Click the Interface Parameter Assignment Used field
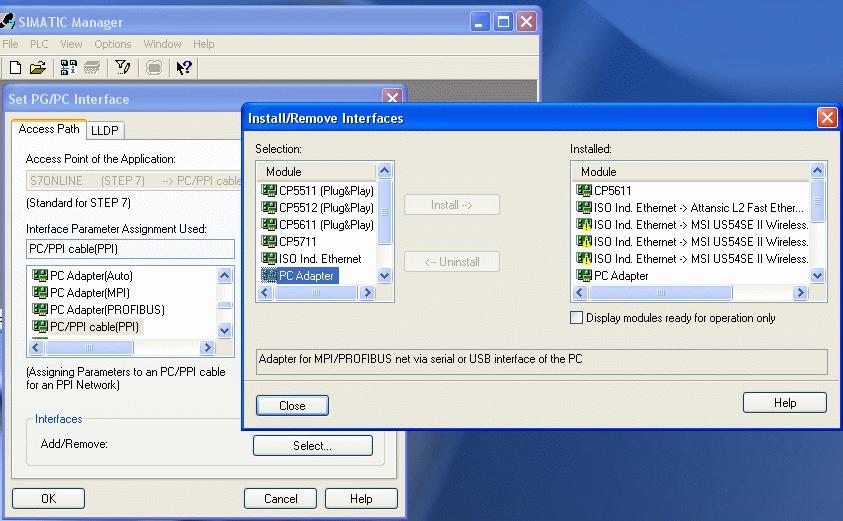Image resolution: width=843 pixels, height=521 pixels. pos(130,249)
